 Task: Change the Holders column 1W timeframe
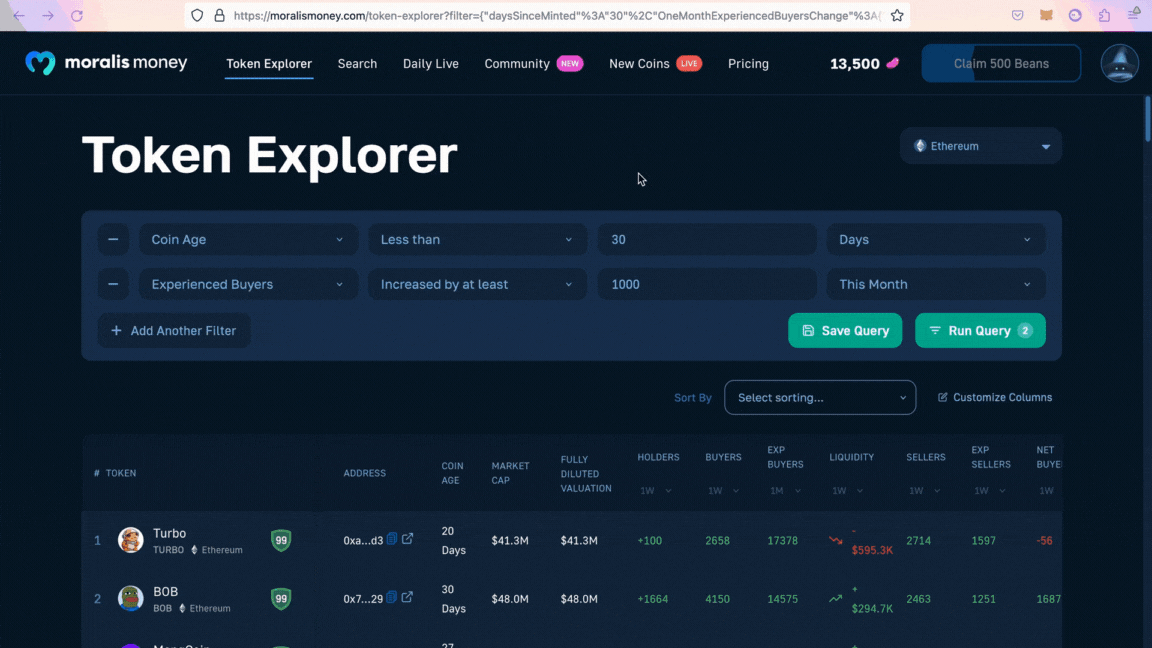pos(655,491)
